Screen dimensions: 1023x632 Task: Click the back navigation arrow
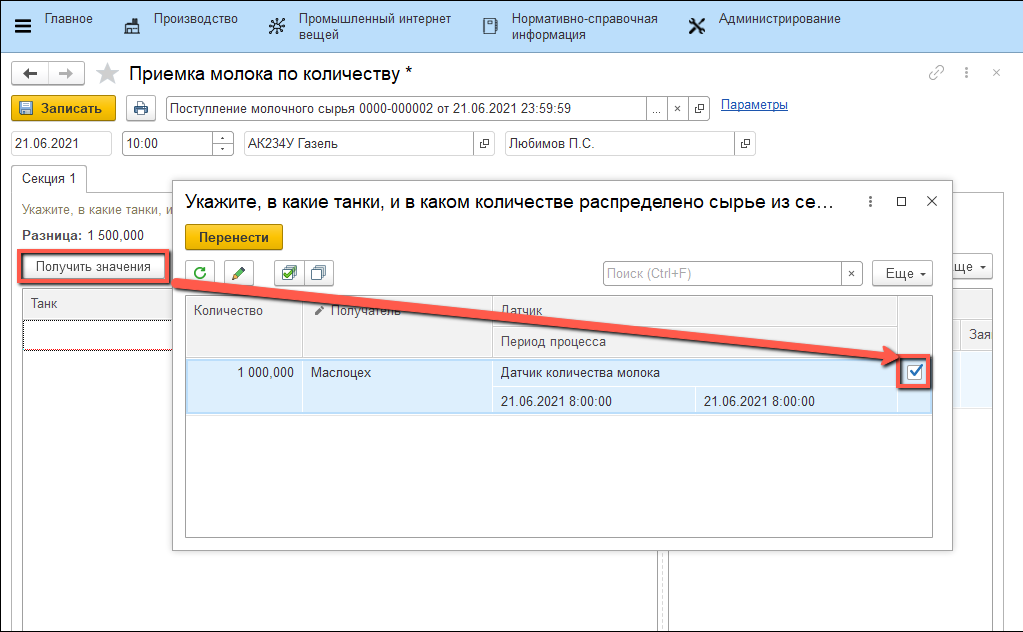30,74
